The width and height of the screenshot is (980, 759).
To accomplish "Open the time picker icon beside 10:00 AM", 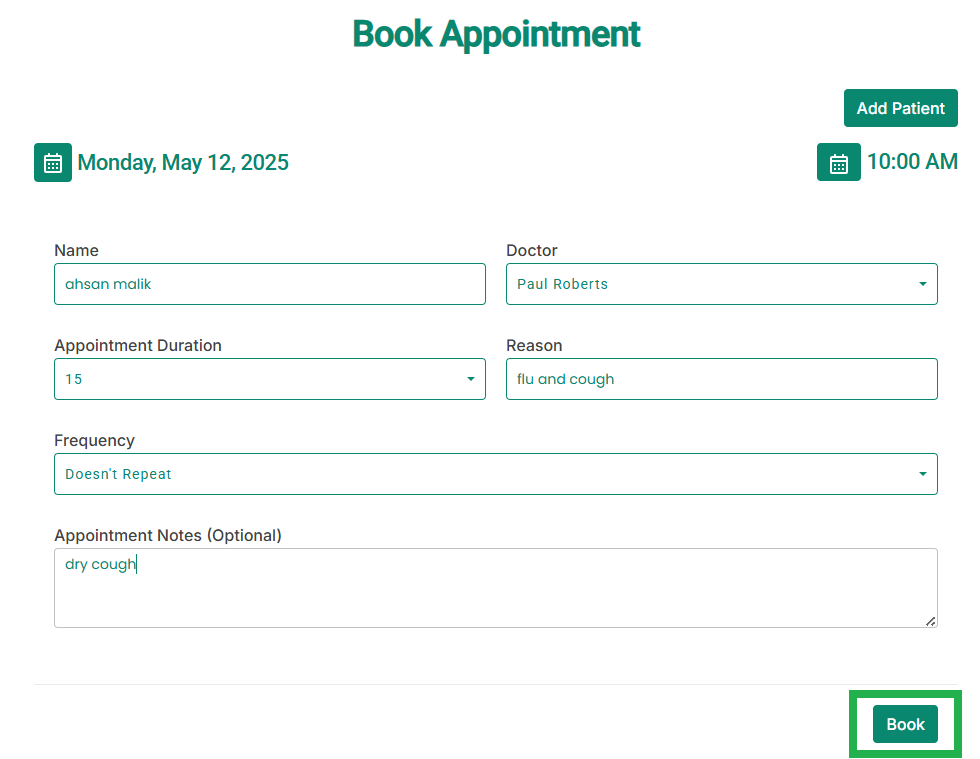I will (838, 162).
